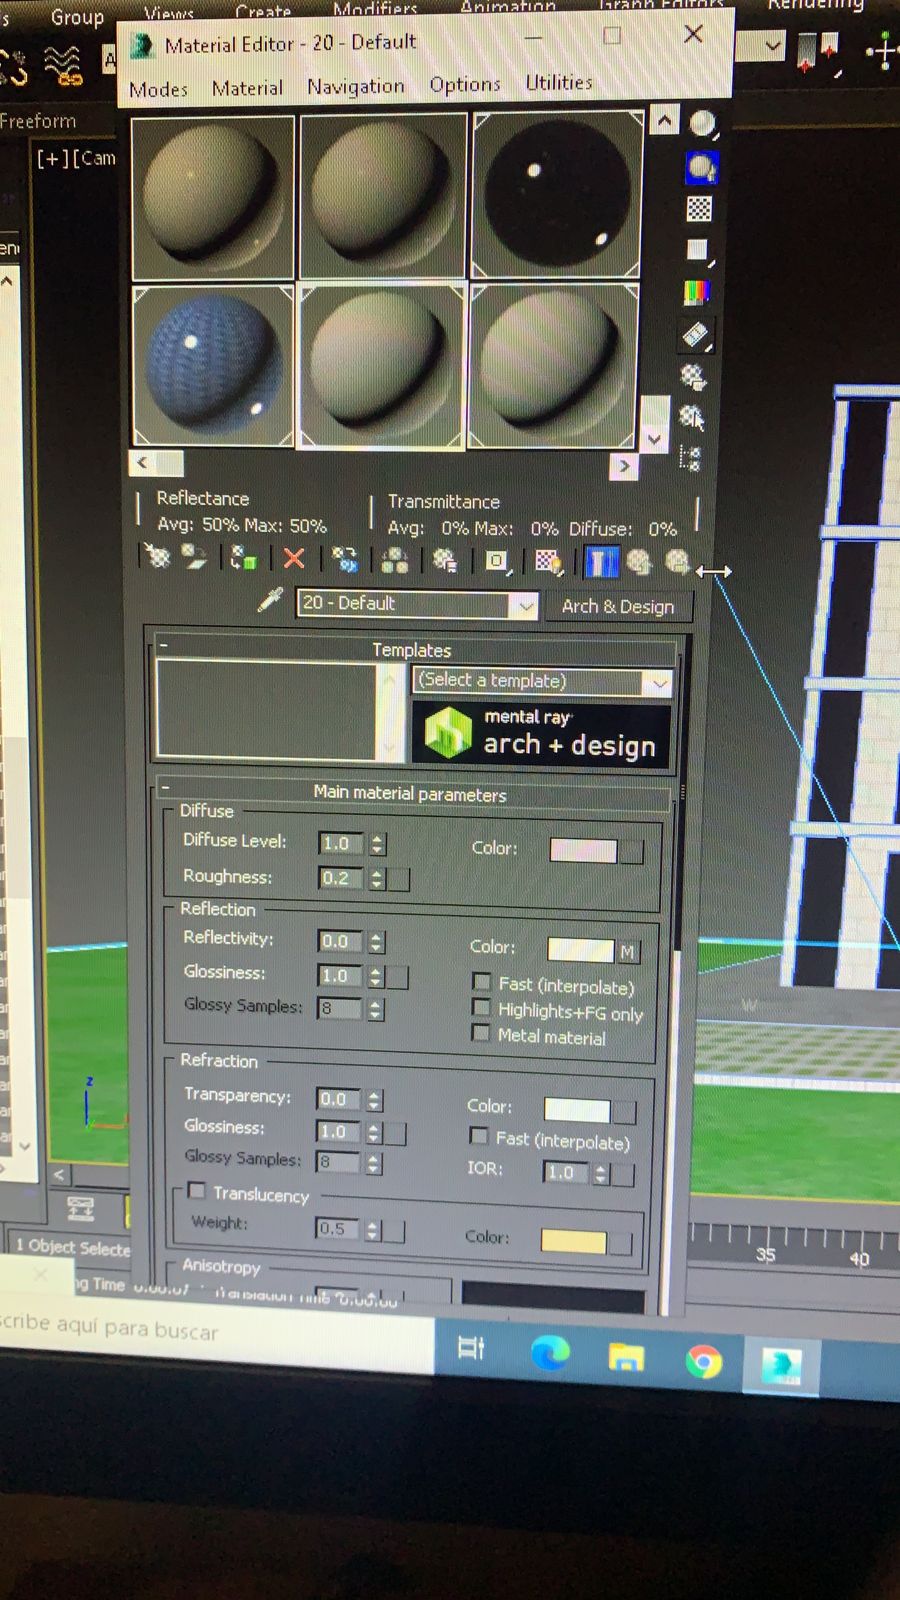Click the Task View taskbar icon
The image size is (900, 1600).
[x=471, y=1349]
